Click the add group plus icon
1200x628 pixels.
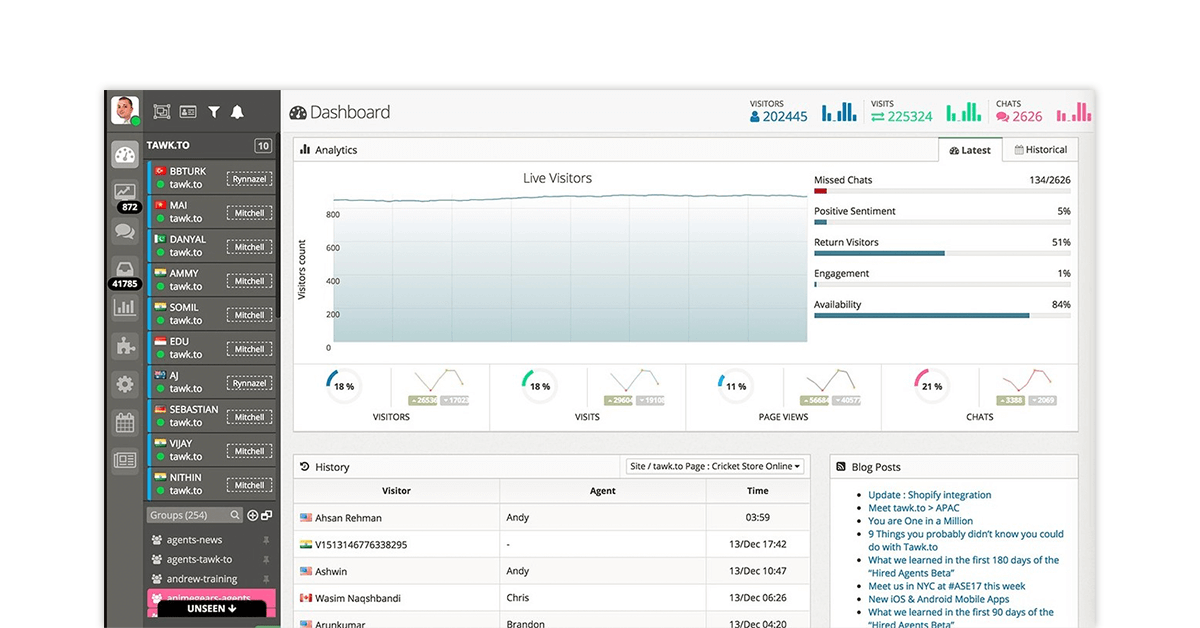click(253, 515)
